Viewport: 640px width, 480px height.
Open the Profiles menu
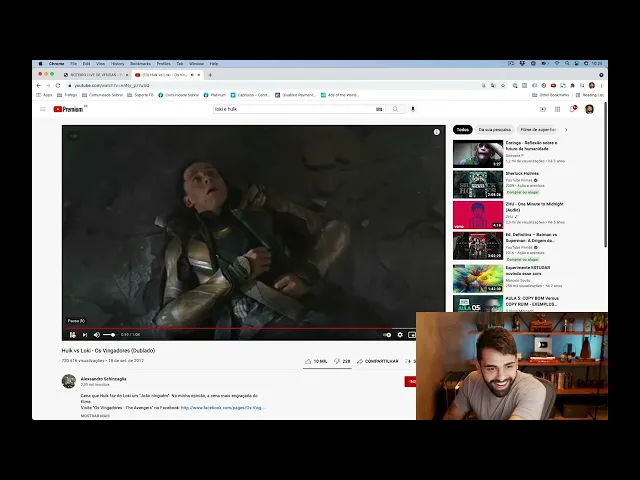coord(163,64)
